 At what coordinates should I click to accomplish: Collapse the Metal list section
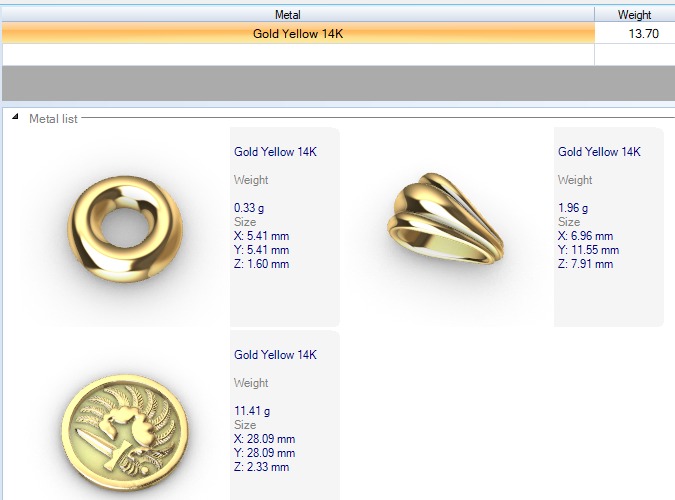coord(15,117)
